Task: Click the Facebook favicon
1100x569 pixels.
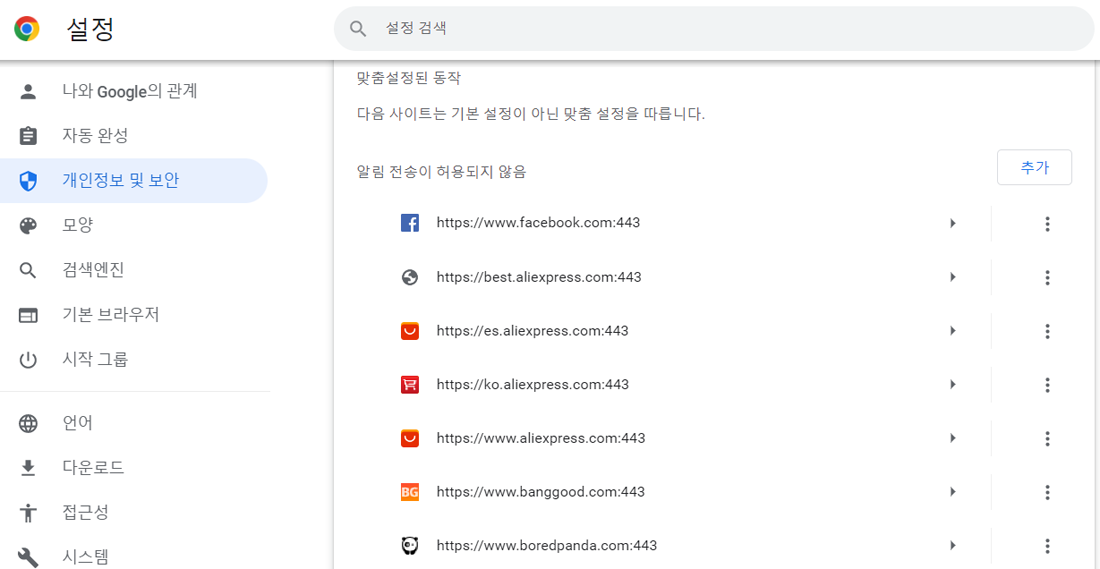Action: pyautogui.click(x=410, y=224)
